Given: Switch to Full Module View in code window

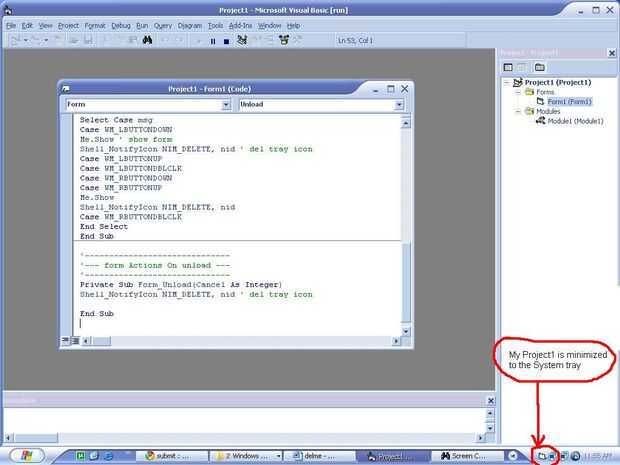Looking at the screenshot, I should click(75, 340).
